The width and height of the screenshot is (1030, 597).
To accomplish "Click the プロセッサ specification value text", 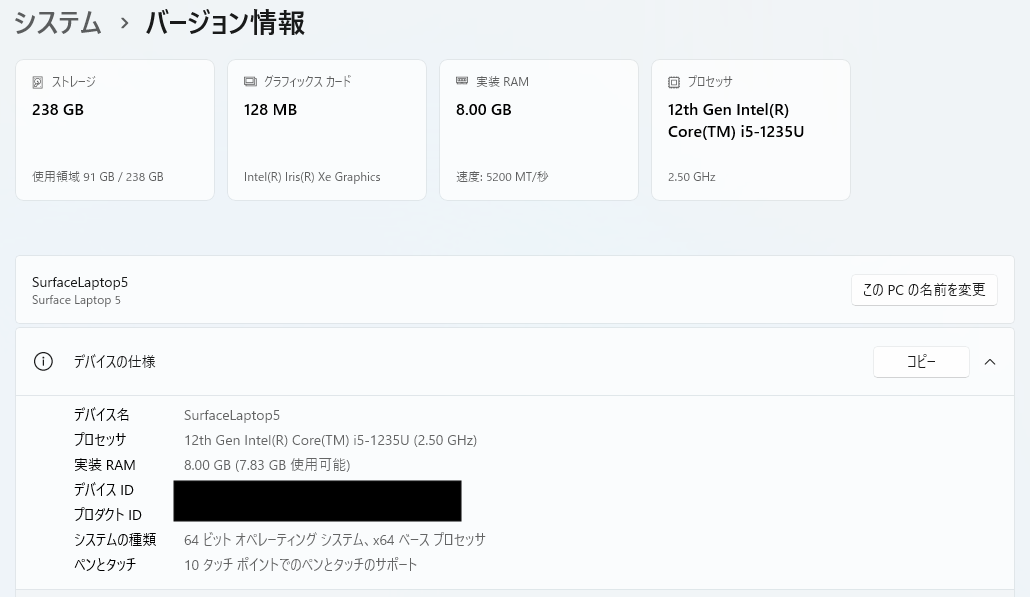I will point(330,440).
